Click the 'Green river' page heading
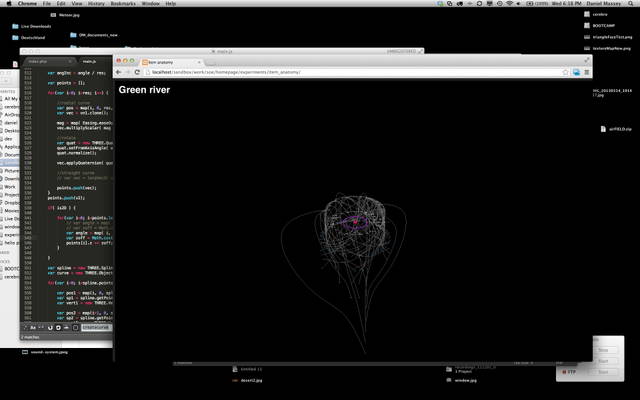The height and width of the screenshot is (400, 640). coord(144,90)
